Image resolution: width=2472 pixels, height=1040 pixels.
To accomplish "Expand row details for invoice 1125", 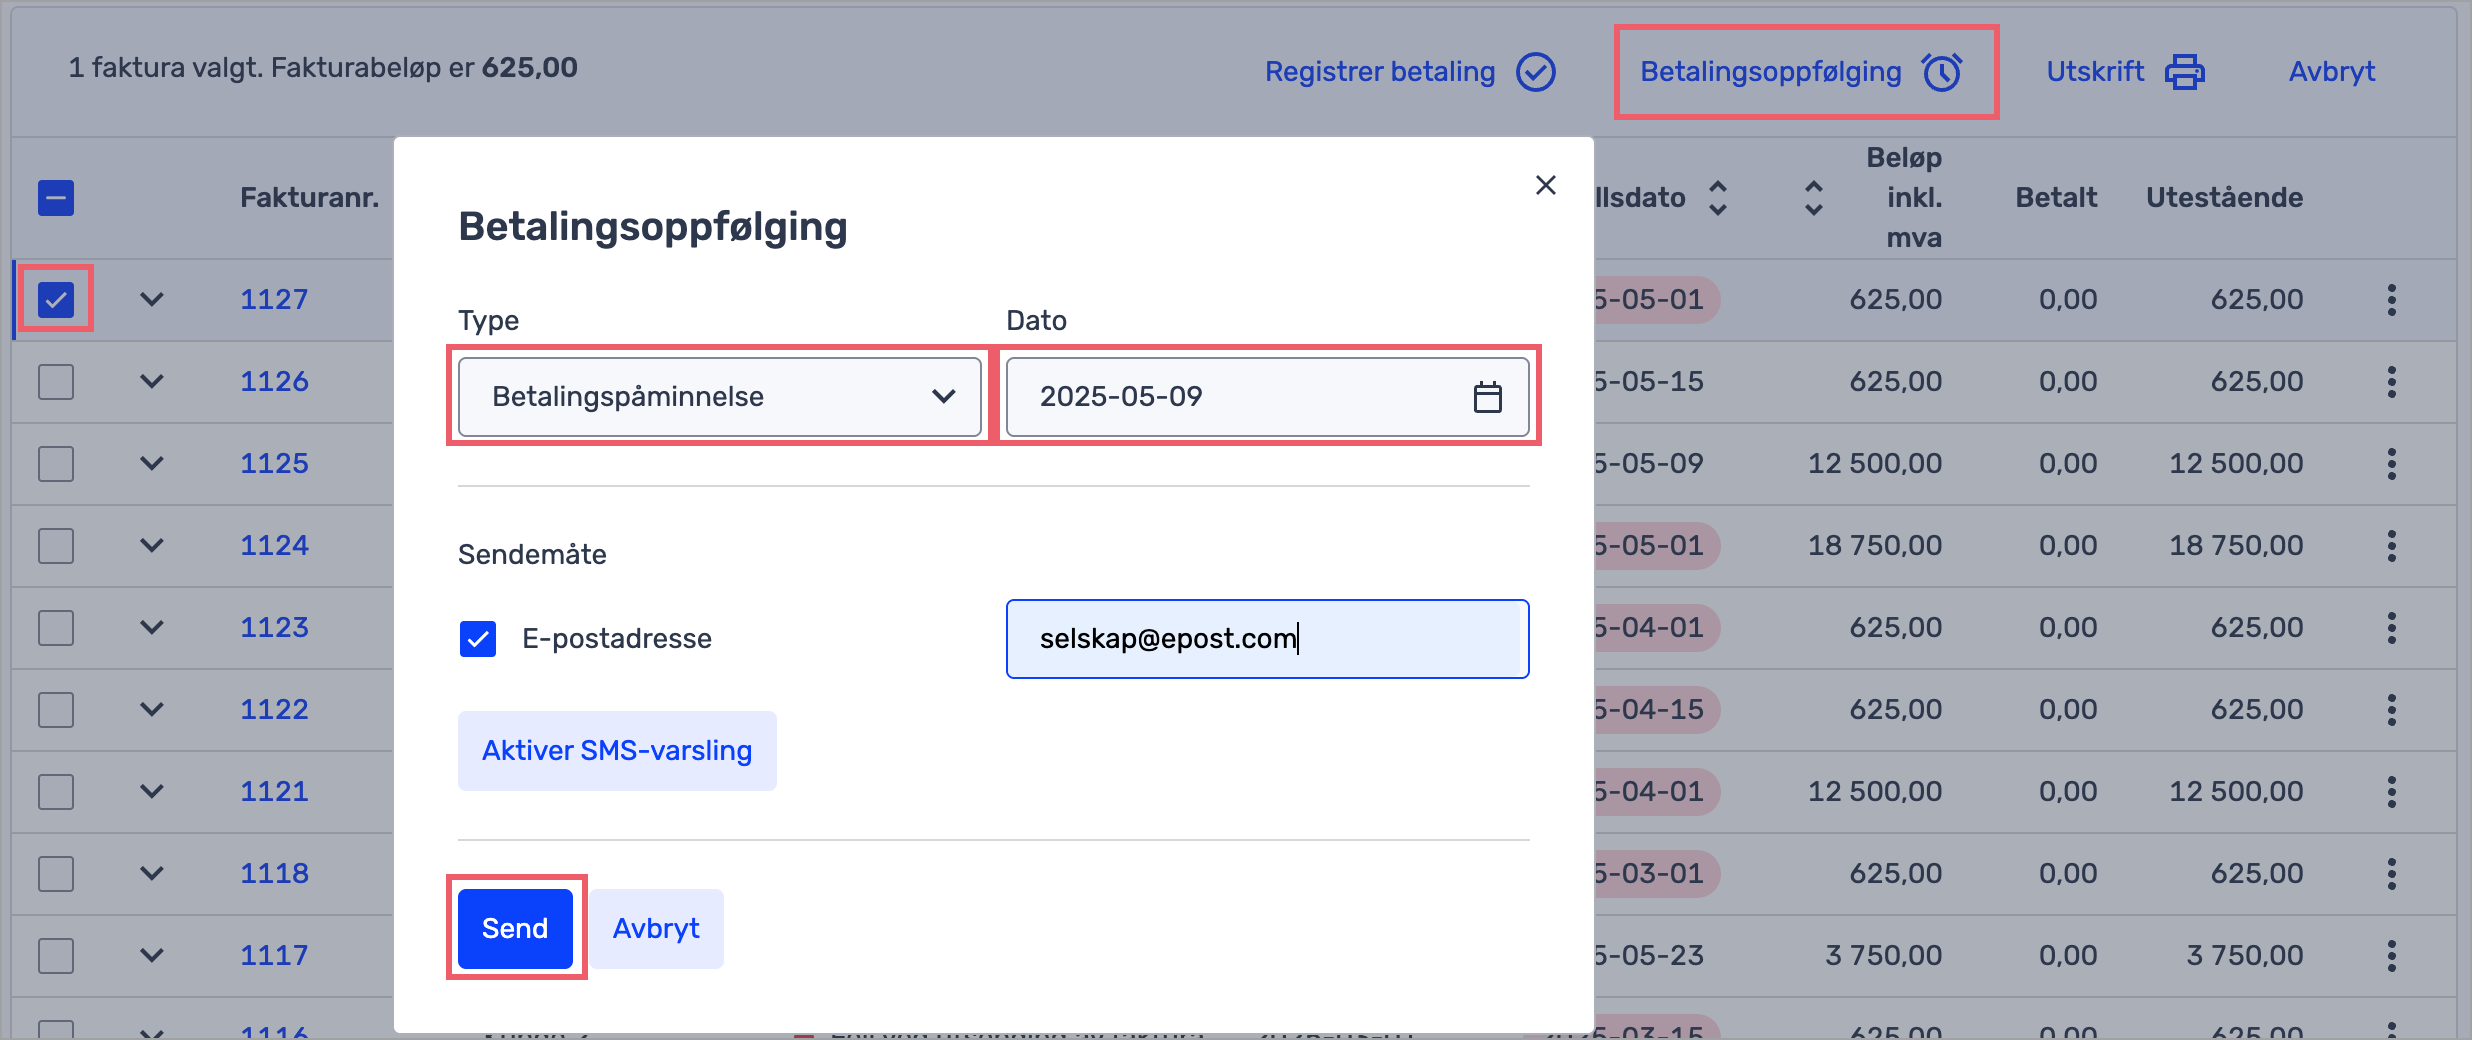I will point(152,464).
